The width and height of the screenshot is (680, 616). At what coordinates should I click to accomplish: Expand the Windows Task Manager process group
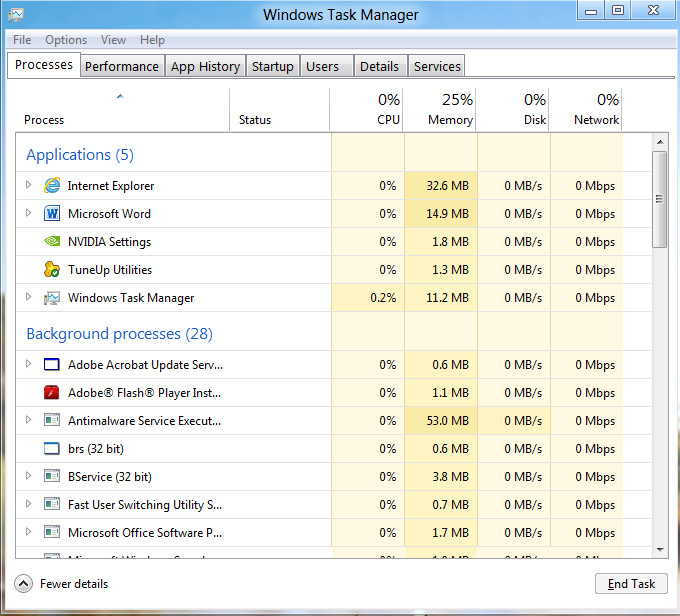[x=28, y=297]
